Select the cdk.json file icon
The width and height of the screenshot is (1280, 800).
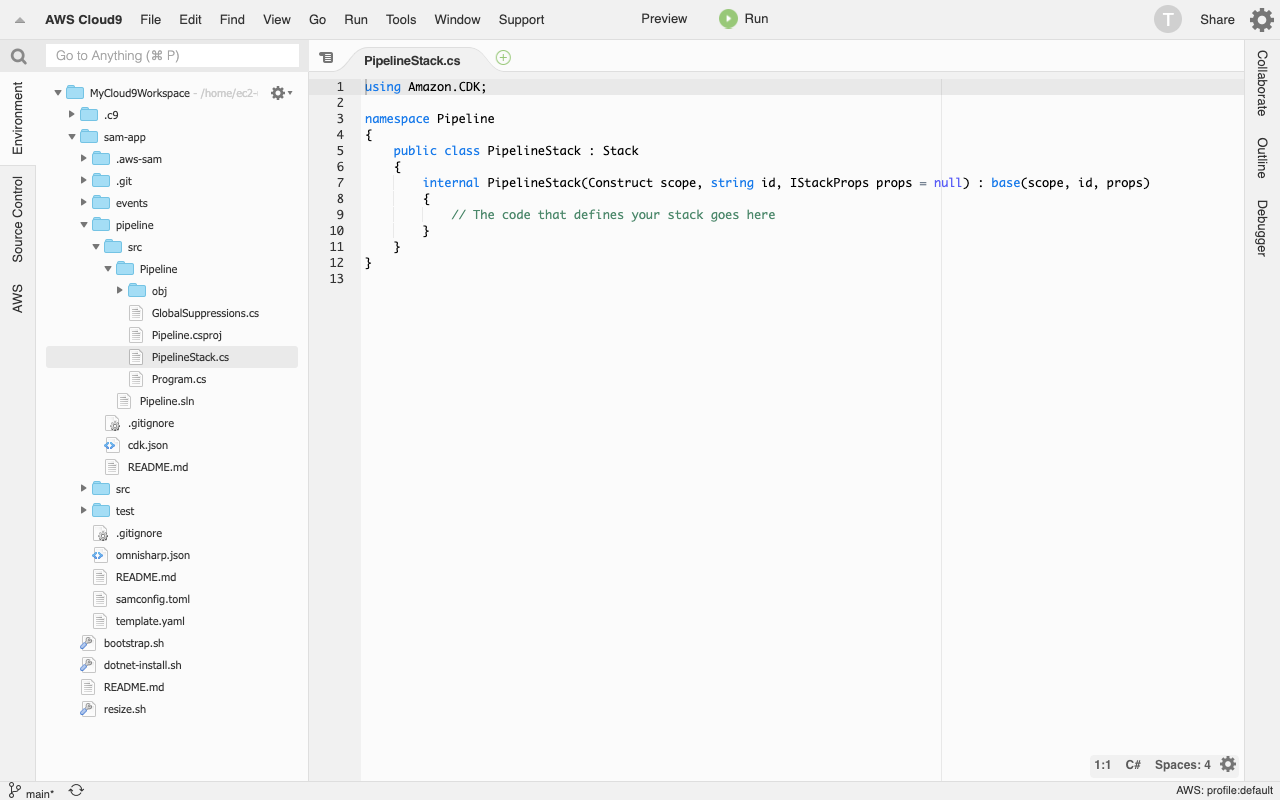tap(112, 445)
